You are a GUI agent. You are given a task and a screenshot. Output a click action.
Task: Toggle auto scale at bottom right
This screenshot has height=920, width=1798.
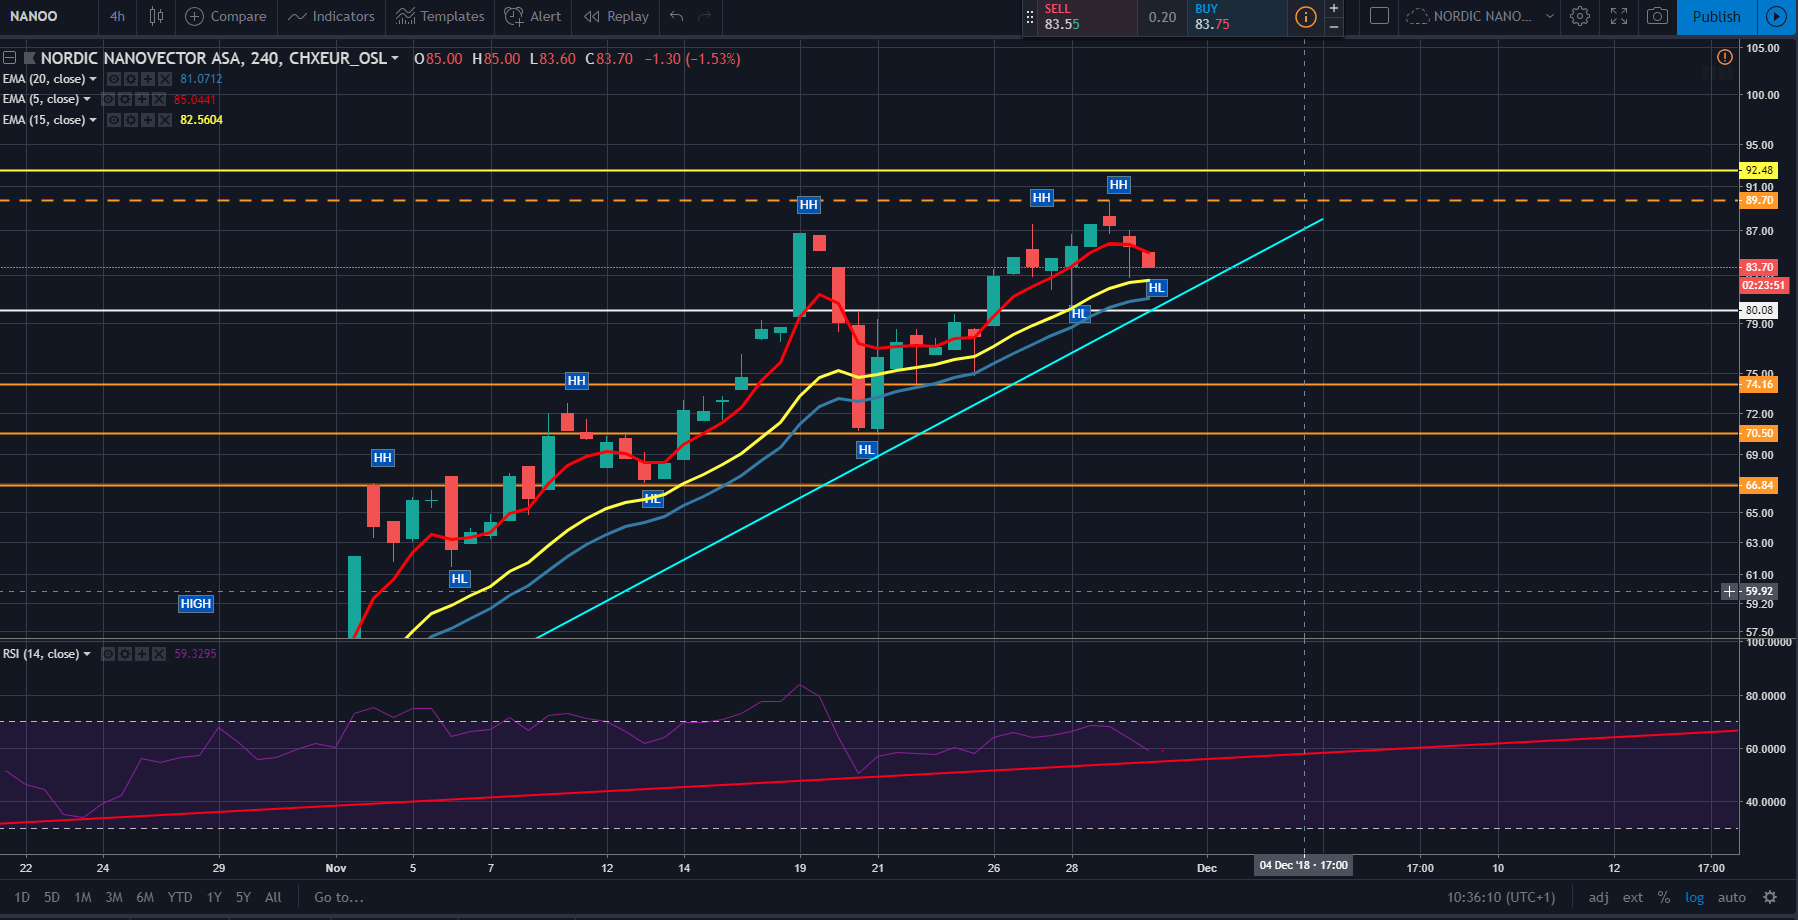click(1732, 897)
